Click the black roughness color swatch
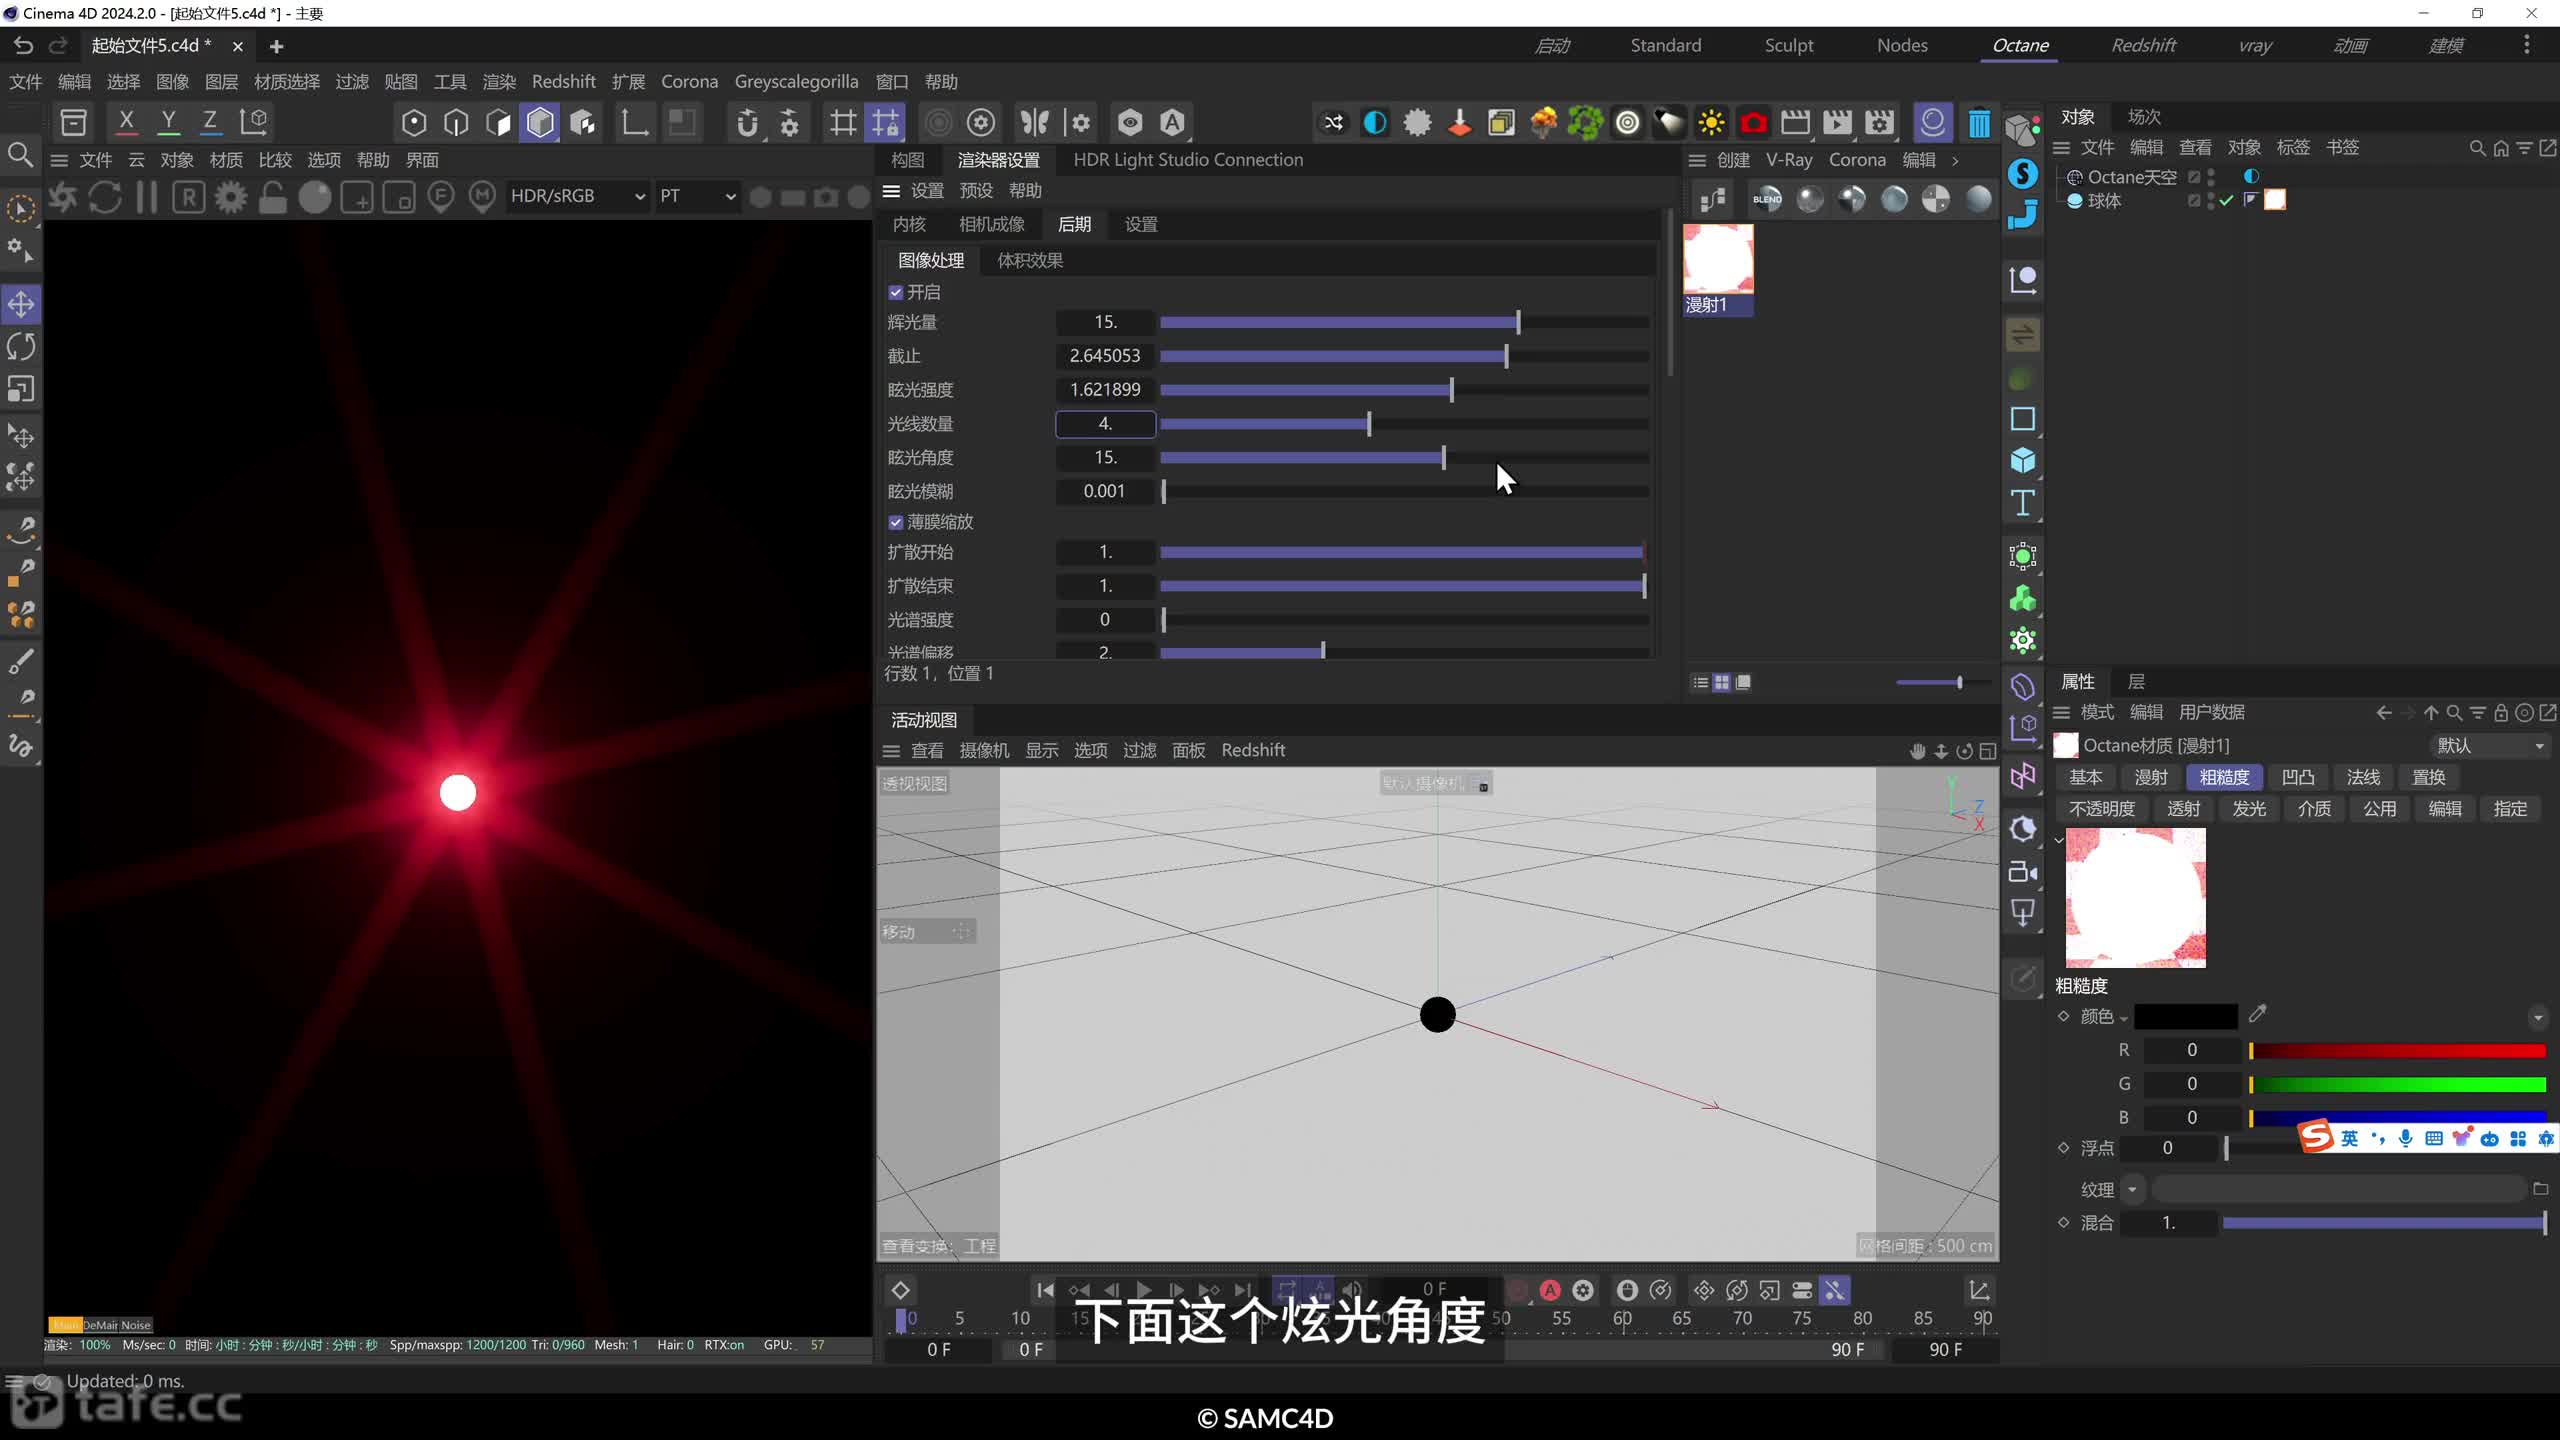The height and width of the screenshot is (1440, 2560). point(2185,1016)
